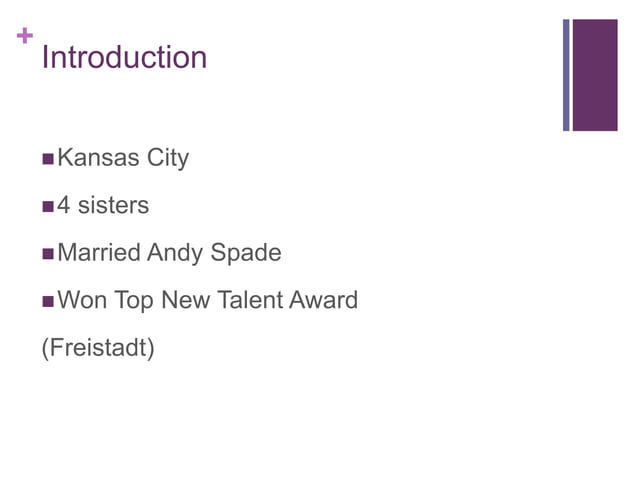Click the surname Spade

coord(246,252)
